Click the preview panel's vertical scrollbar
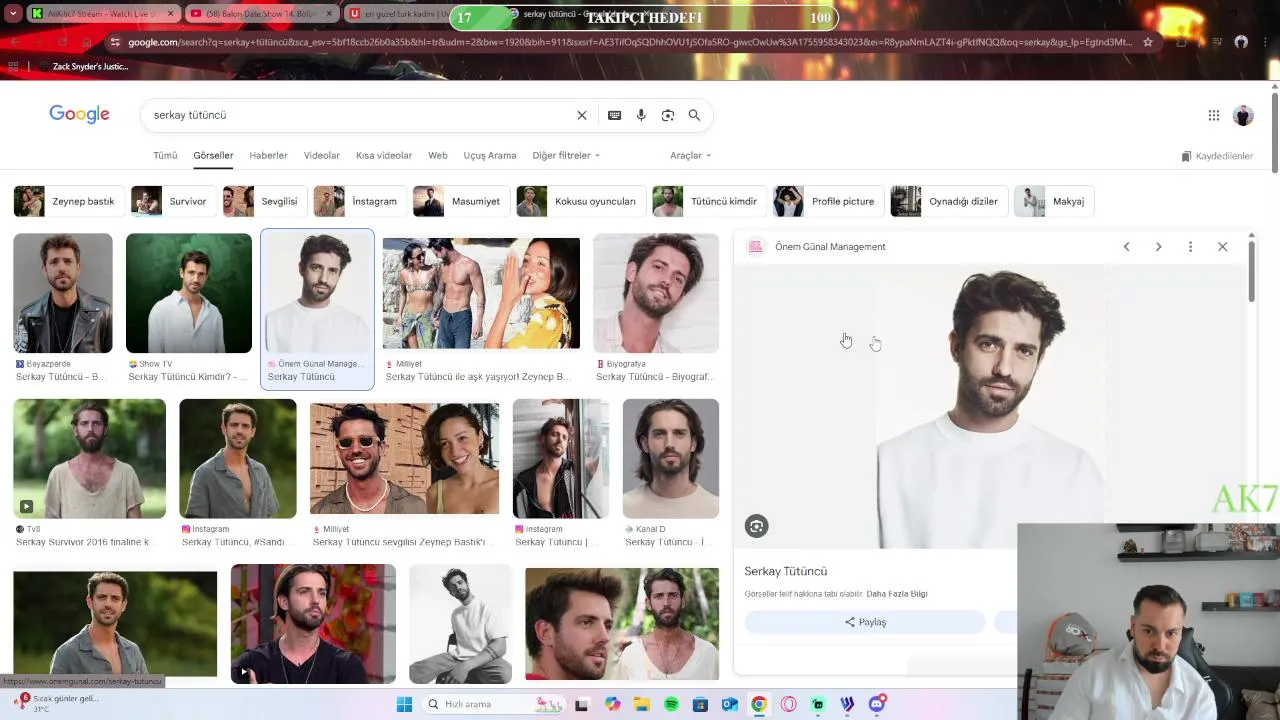The height and width of the screenshot is (720, 1280). coord(1251,270)
